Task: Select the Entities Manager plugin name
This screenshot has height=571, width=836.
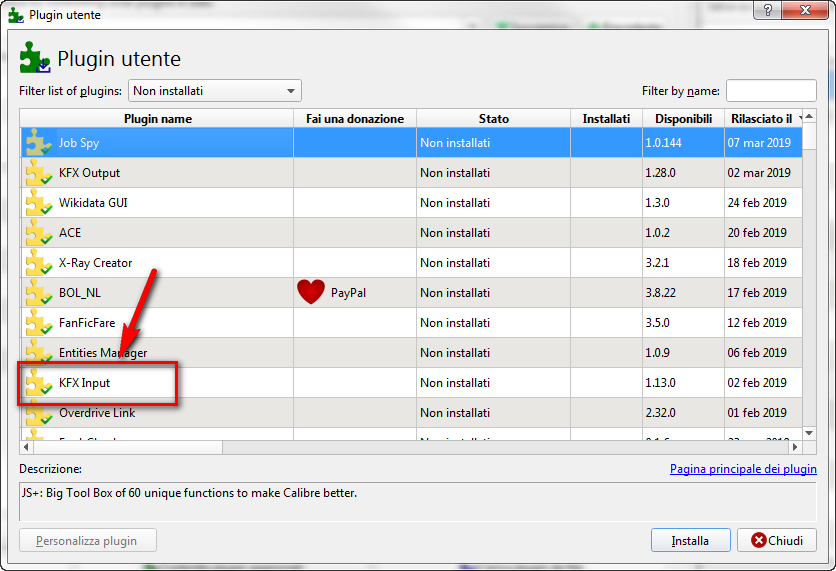Action: tap(103, 353)
